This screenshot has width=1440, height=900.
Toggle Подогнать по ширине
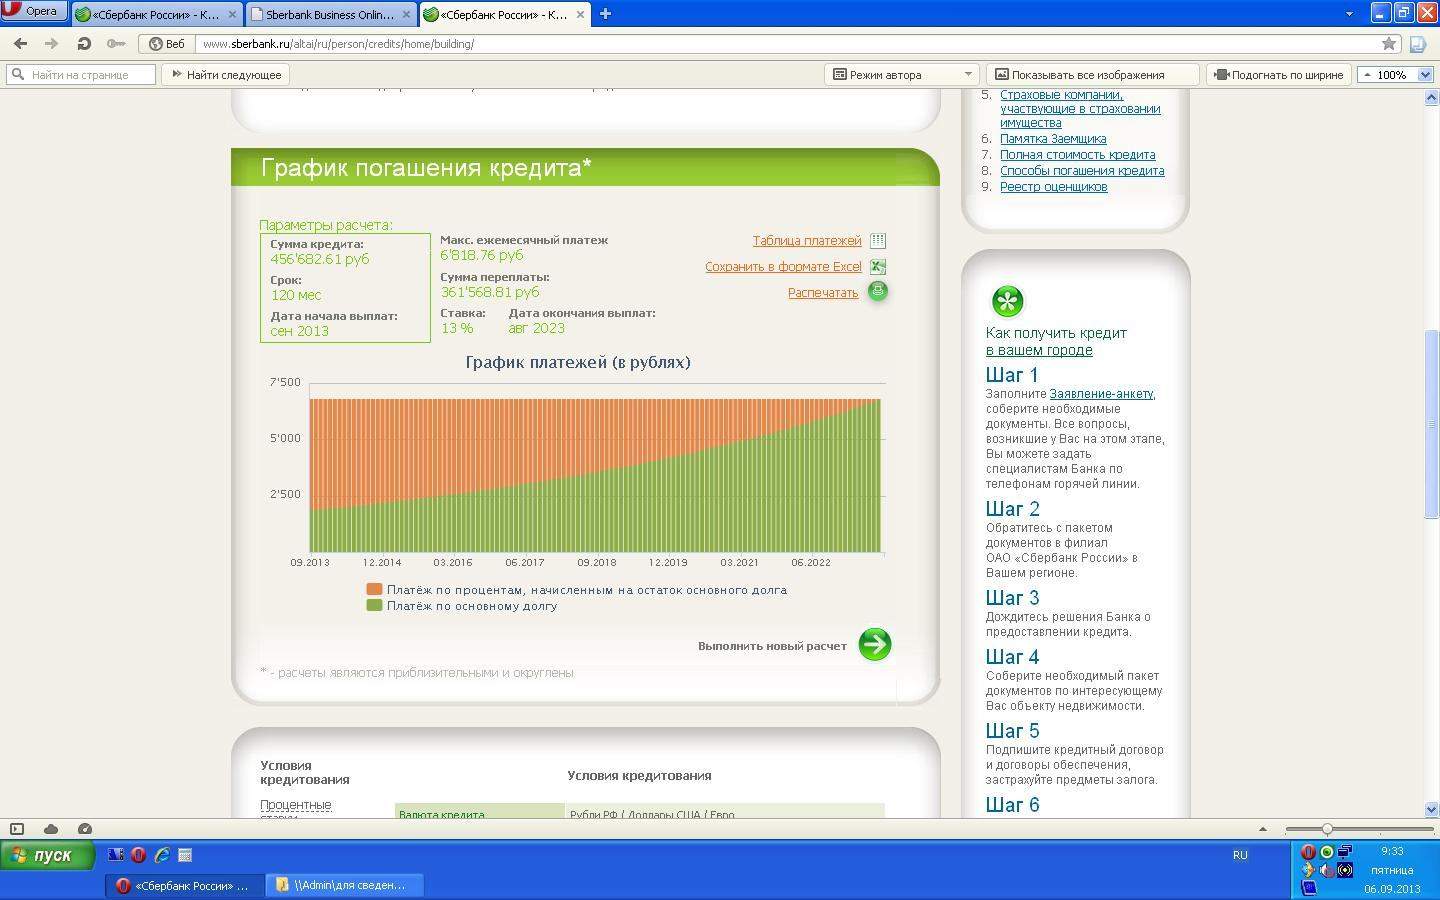pyautogui.click(x=1278, y=75)
